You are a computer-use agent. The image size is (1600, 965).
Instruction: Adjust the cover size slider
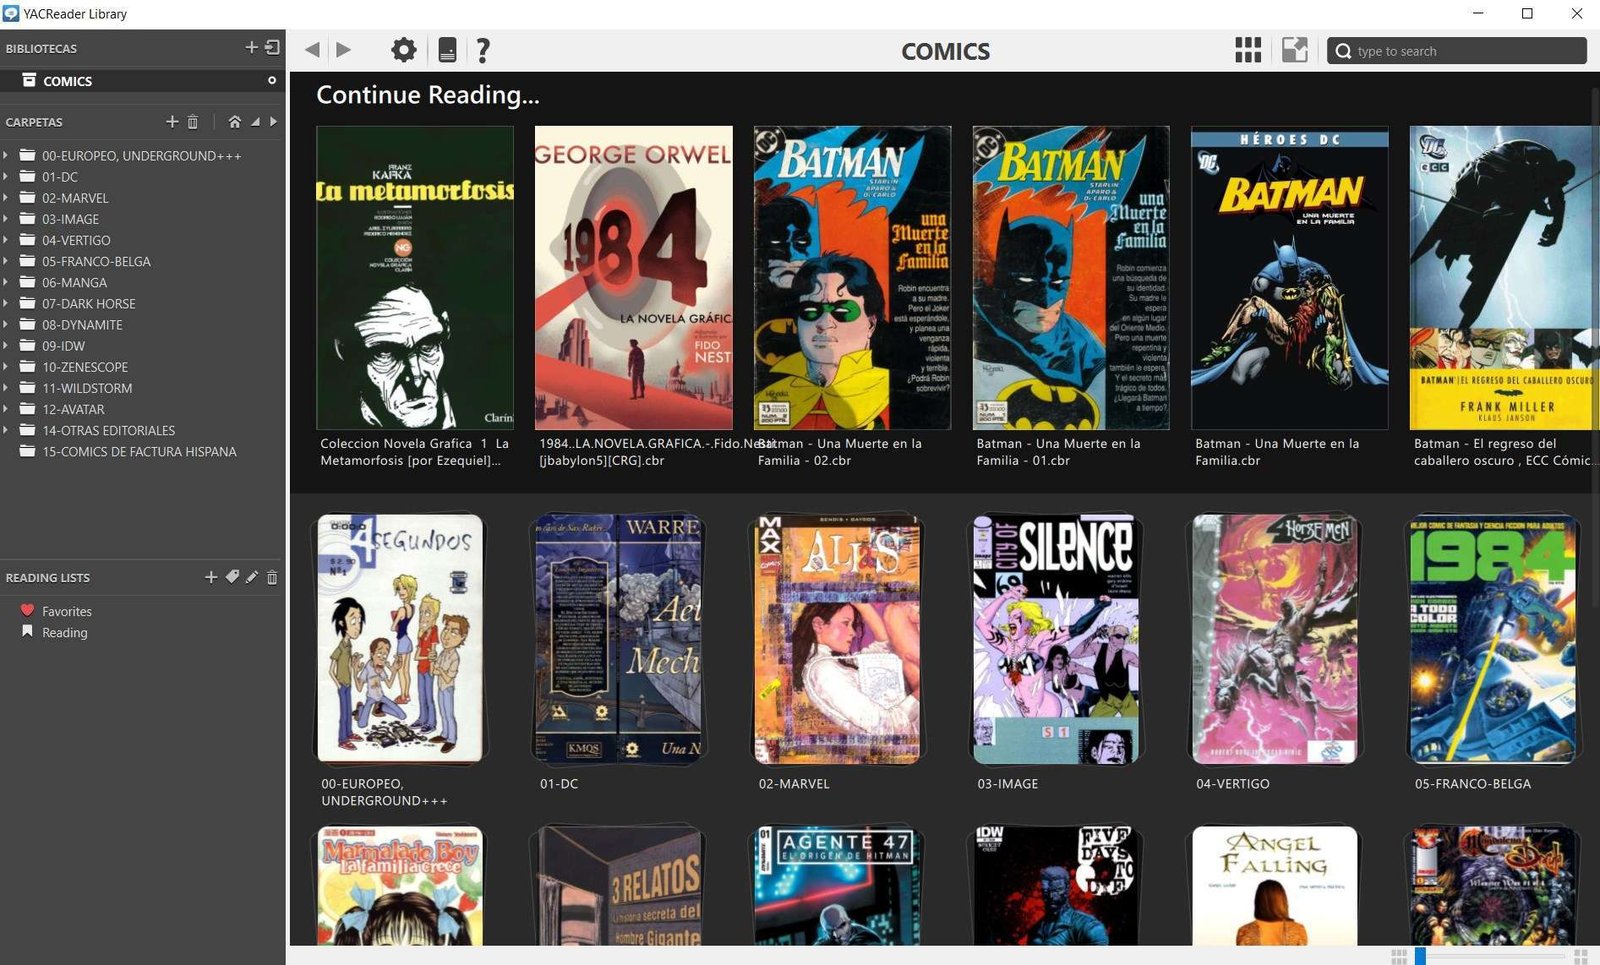point(1491,956)
